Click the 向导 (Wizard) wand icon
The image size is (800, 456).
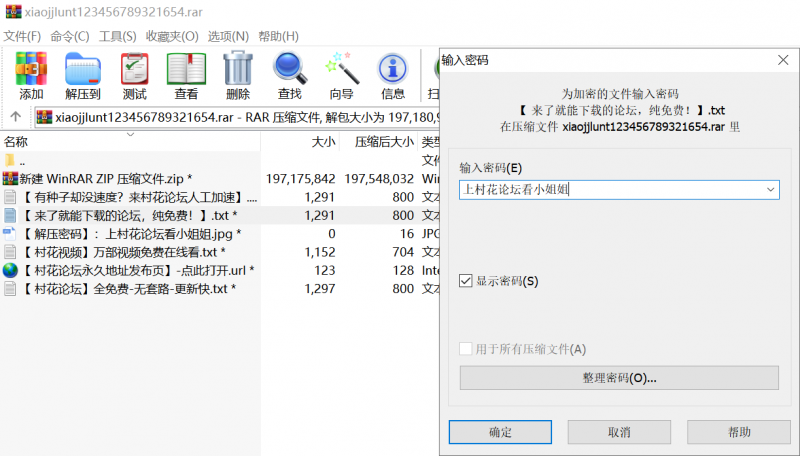click(341, 68)
